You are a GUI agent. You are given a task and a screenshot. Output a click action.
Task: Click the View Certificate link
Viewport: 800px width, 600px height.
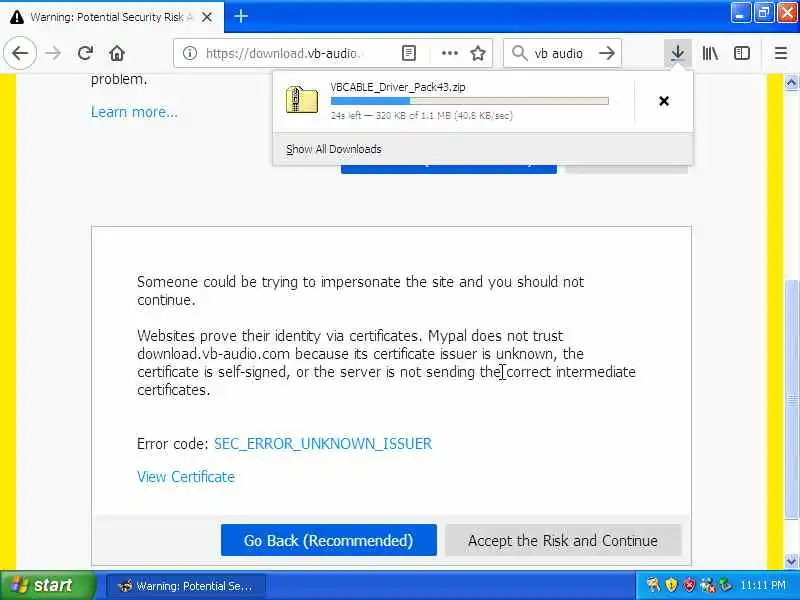coord(186,477)
